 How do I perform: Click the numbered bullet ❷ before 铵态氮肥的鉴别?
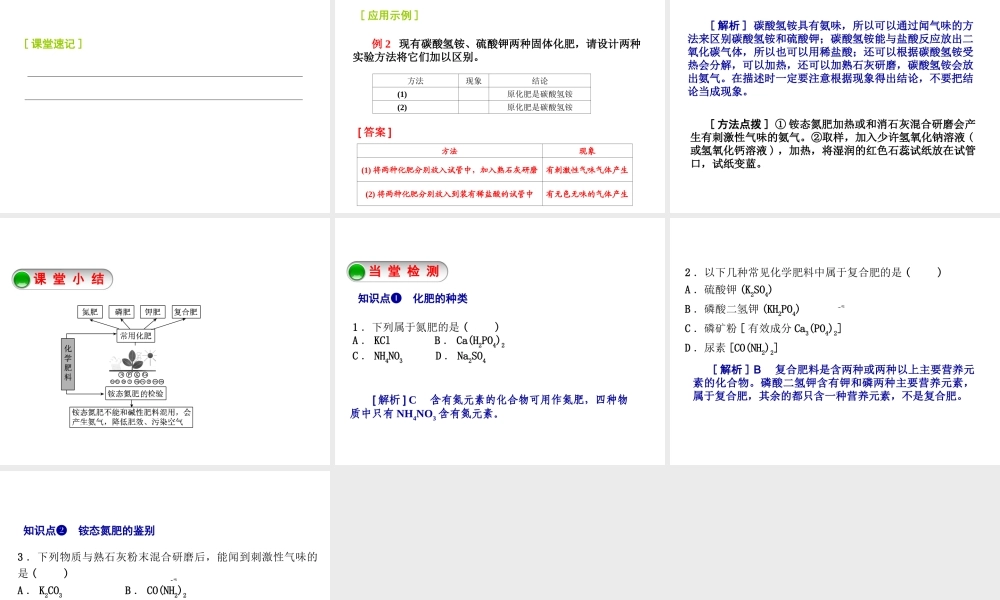[62, 530]
